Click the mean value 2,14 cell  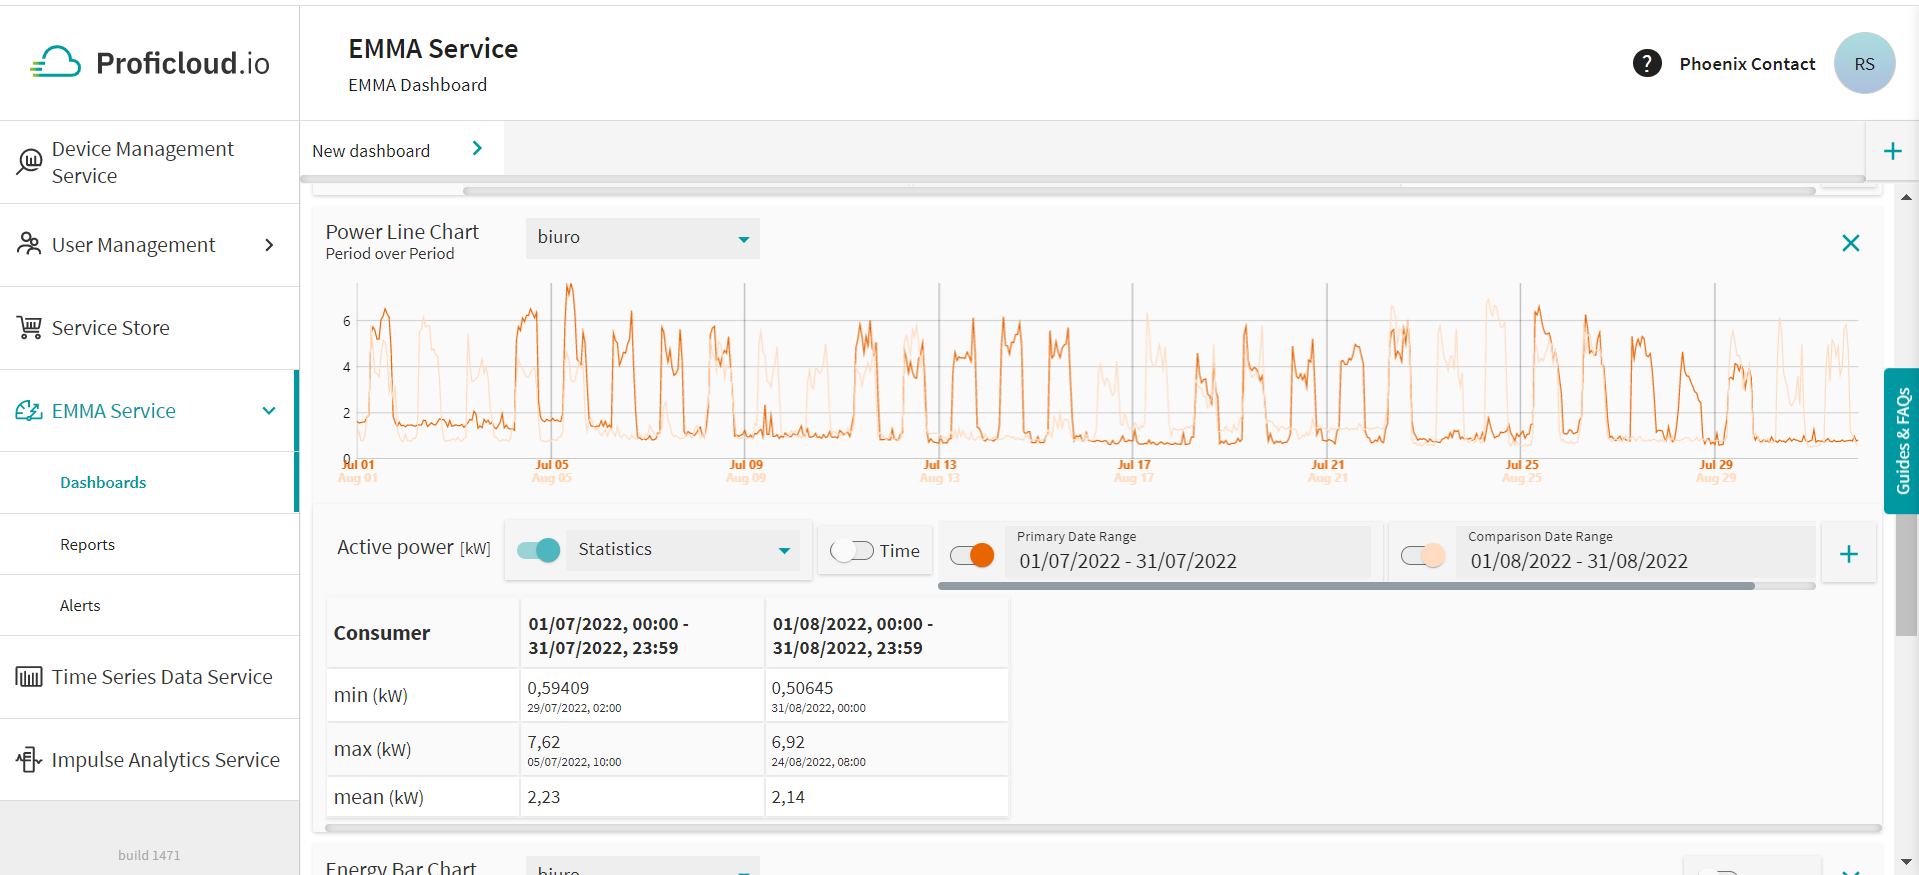point(886,797)
